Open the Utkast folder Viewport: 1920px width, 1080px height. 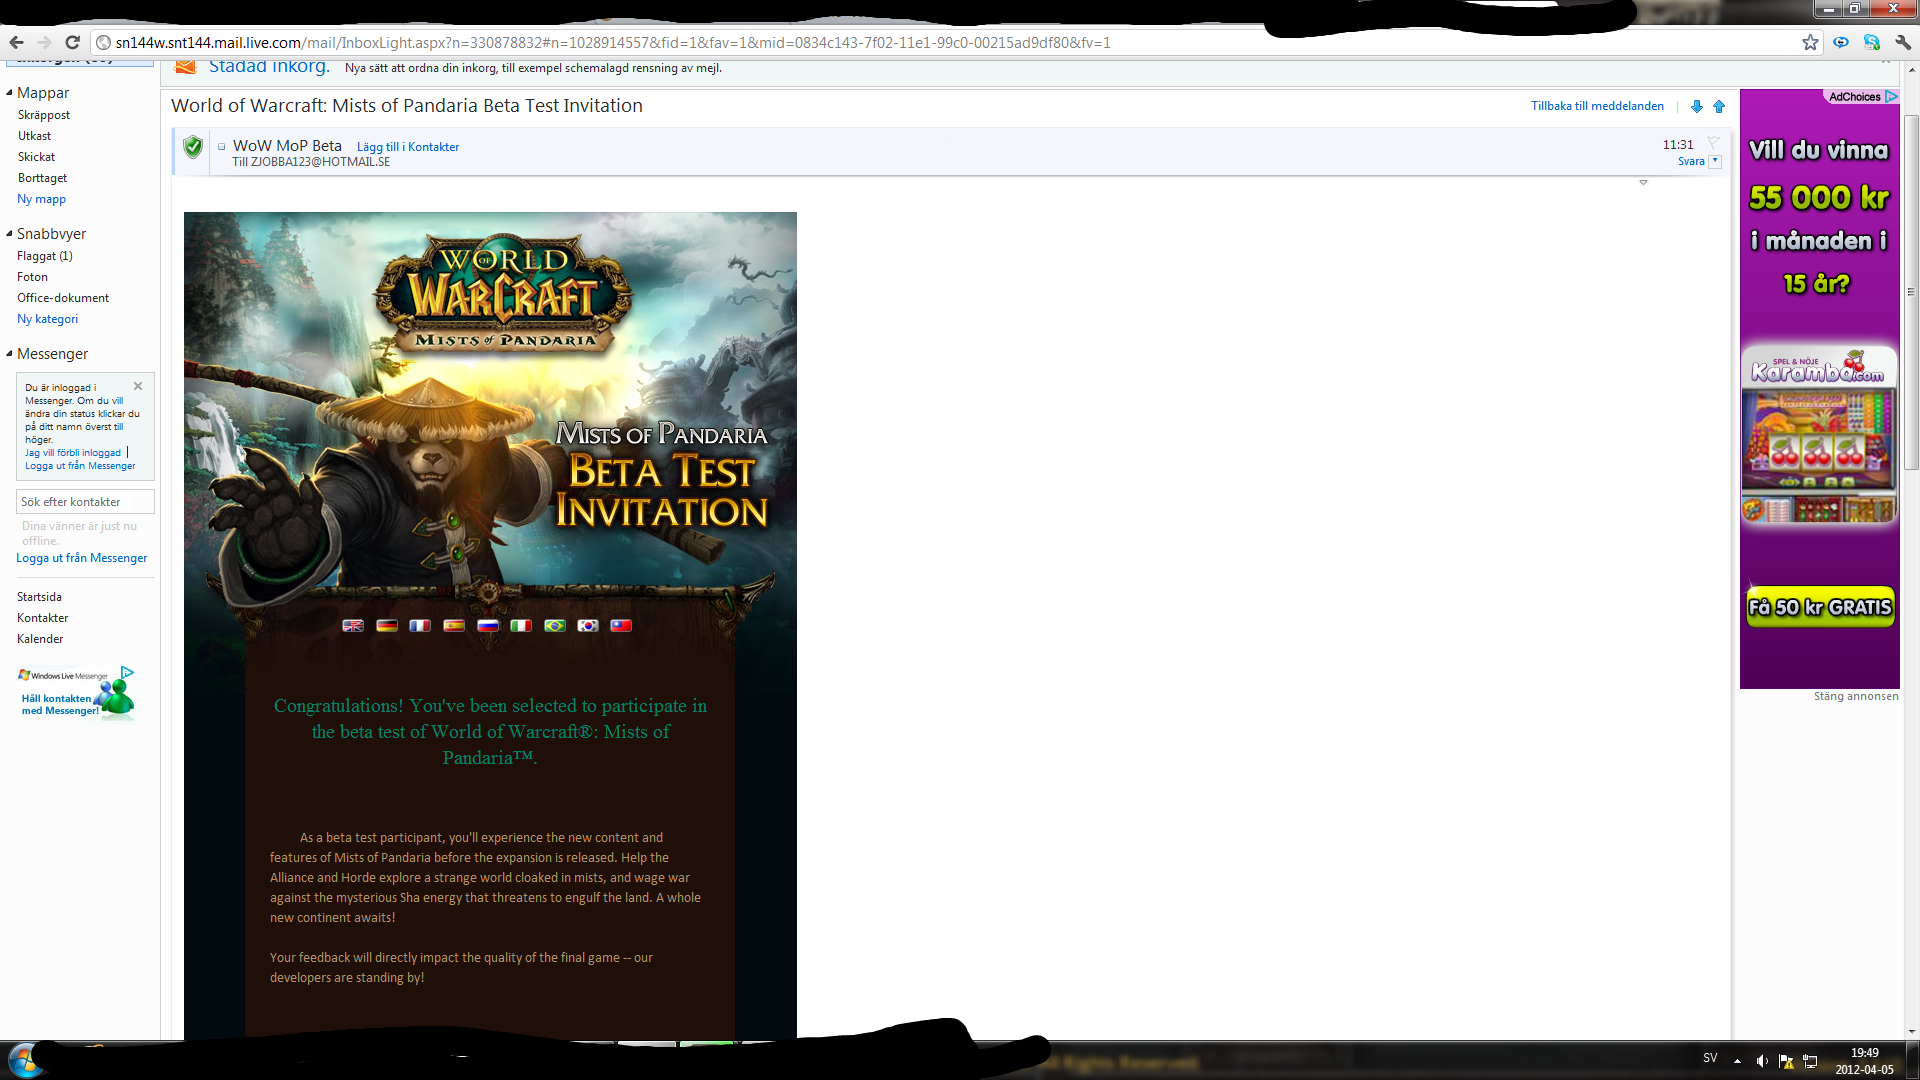pos(34,136)
